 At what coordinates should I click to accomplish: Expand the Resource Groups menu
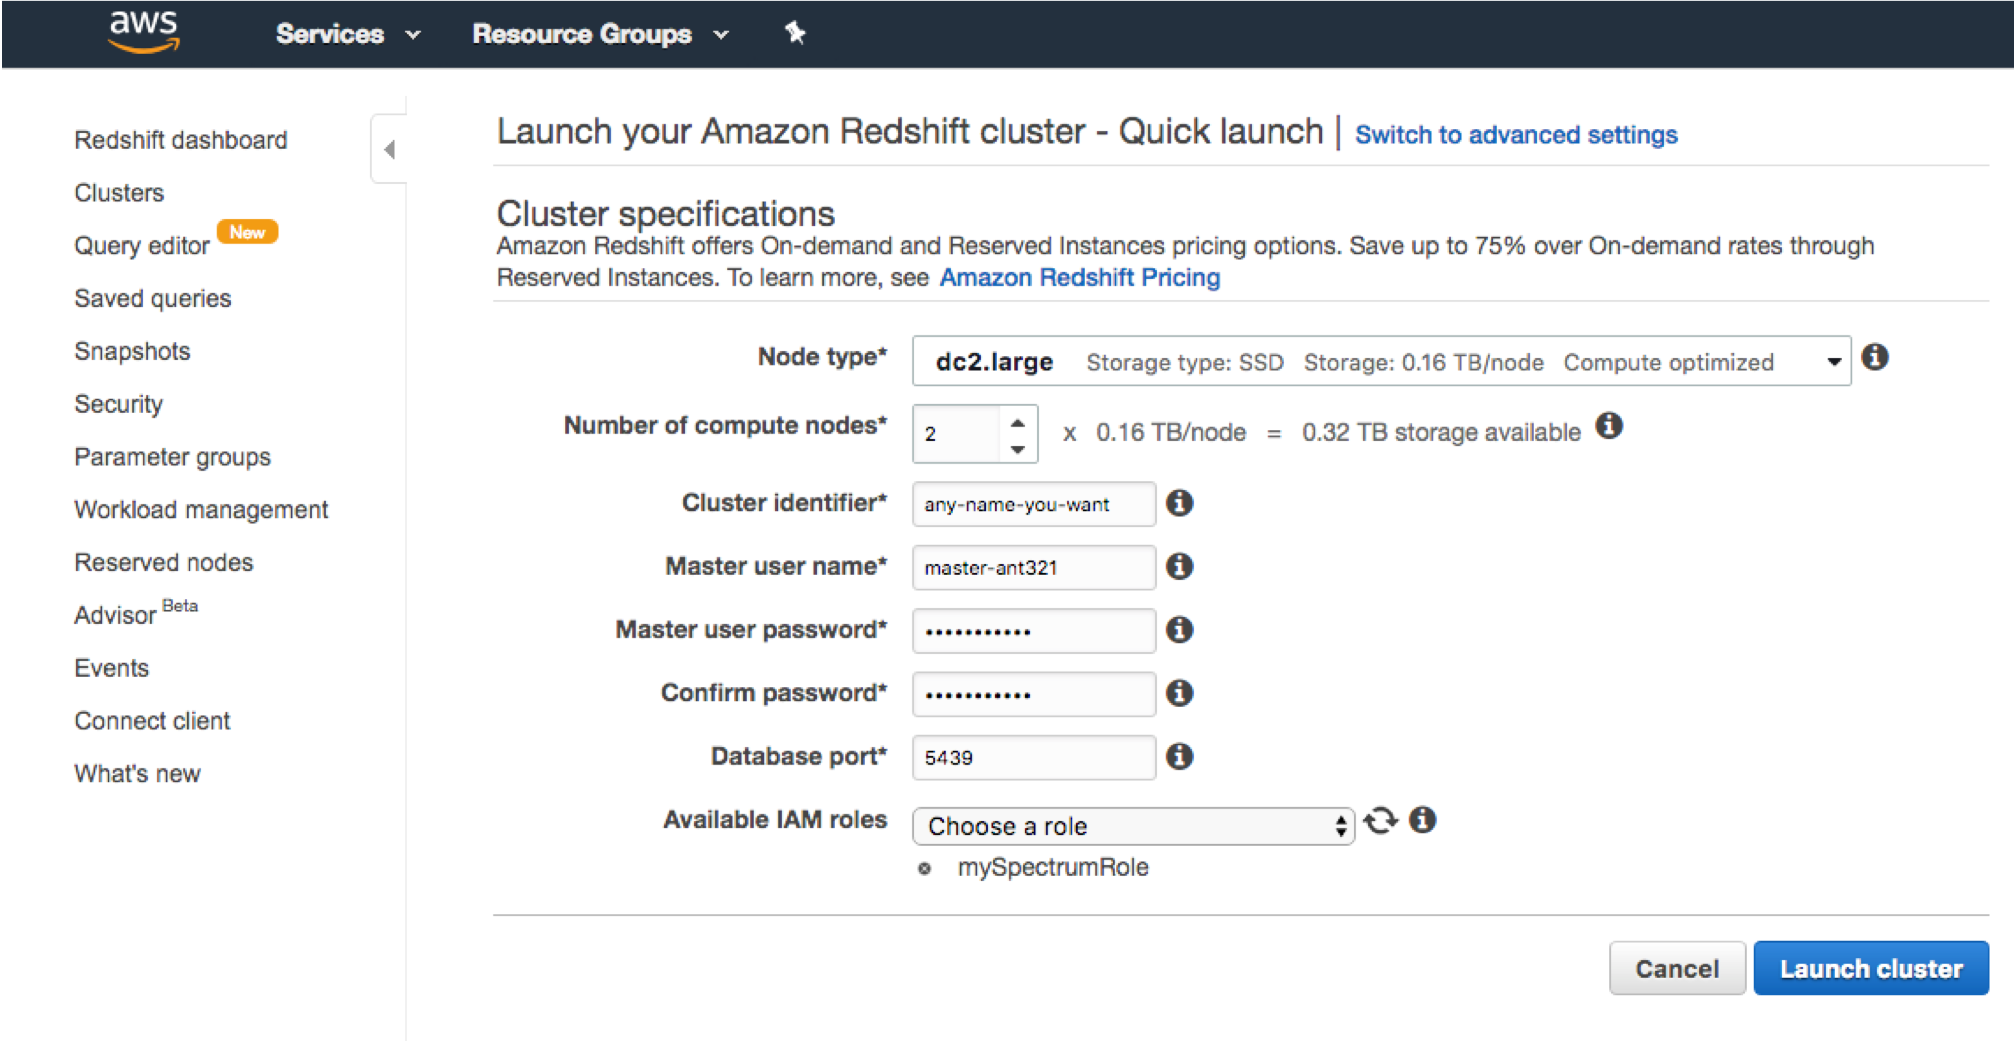point(600,34)
